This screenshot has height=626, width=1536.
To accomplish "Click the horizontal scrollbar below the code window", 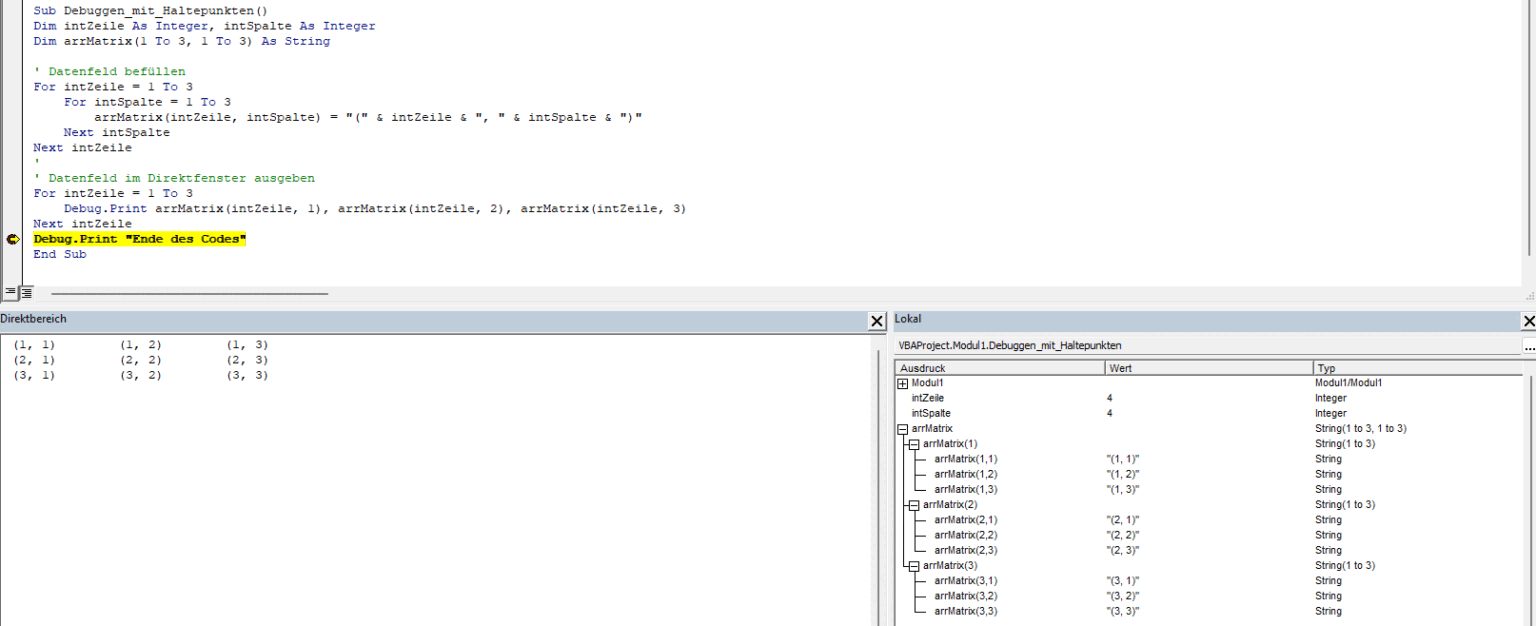I will (190, 293).
